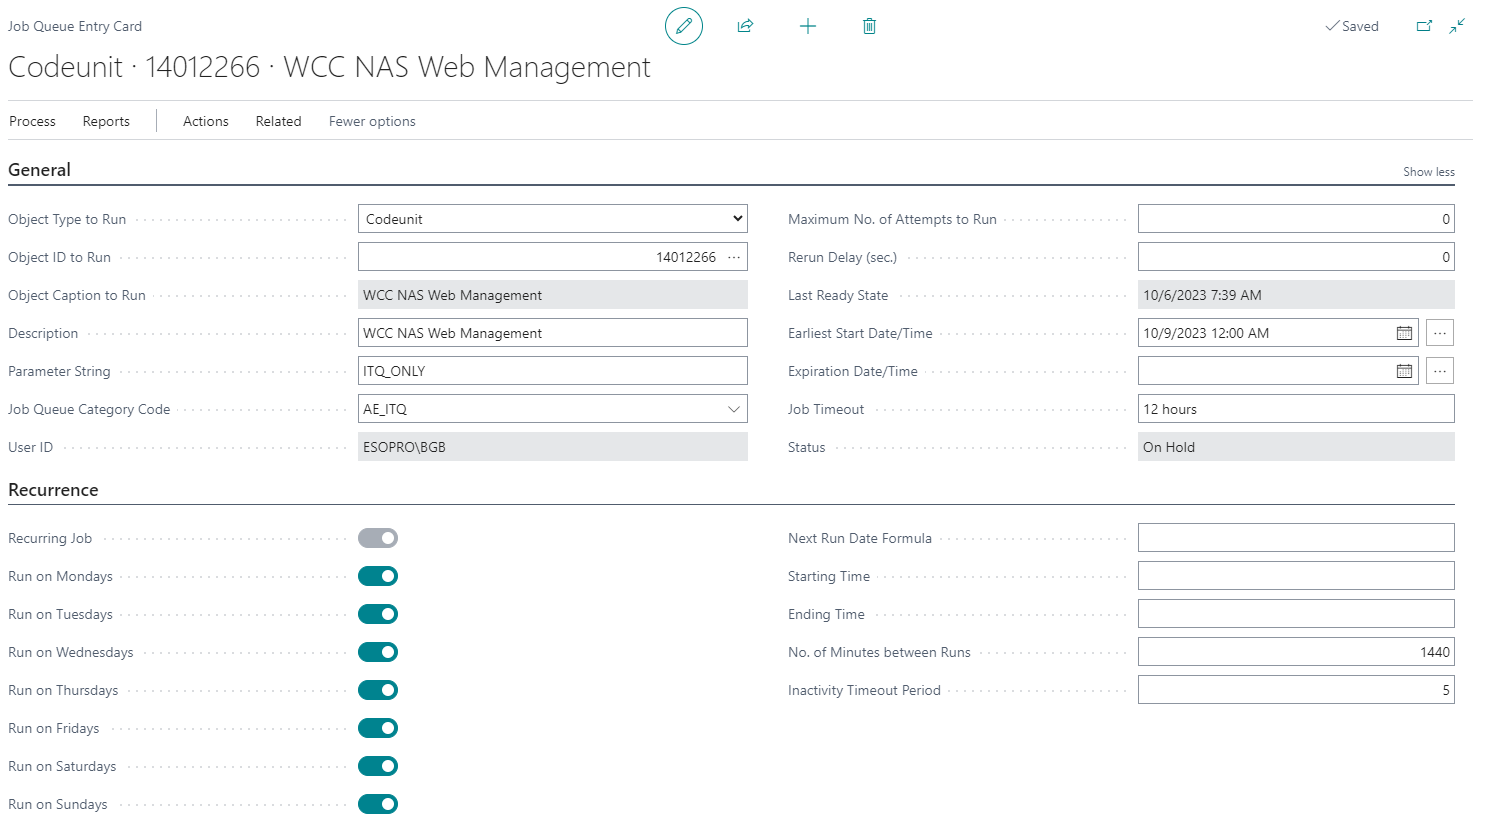The height and width of the screenshot is (839, 1491).
Task: Click Show less in General section
Action: tap(1428, 172)
